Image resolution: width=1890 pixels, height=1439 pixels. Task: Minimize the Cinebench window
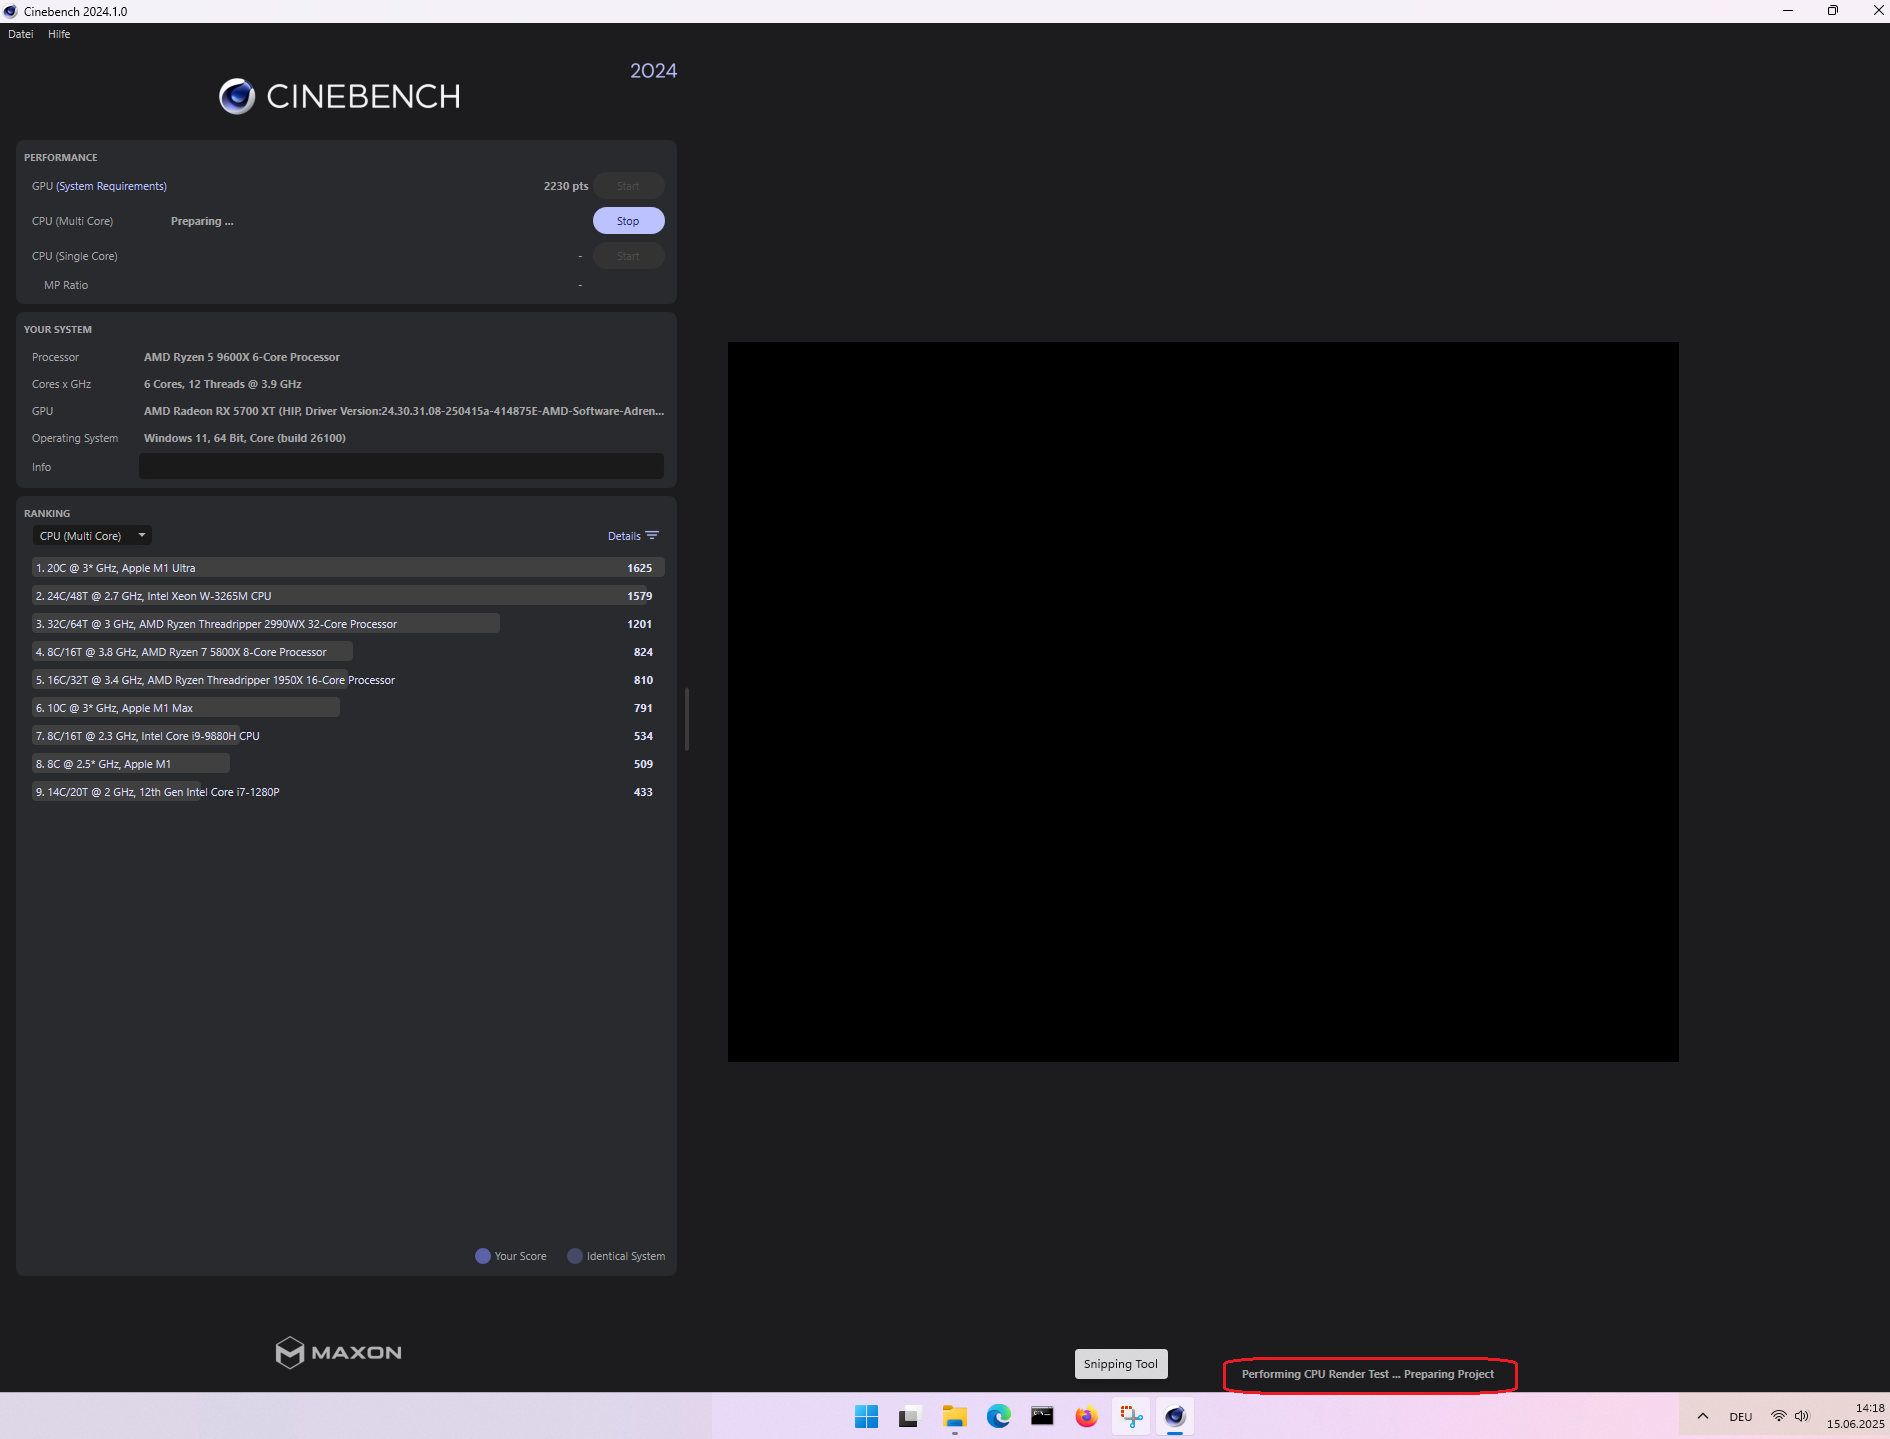(1788, 11)
